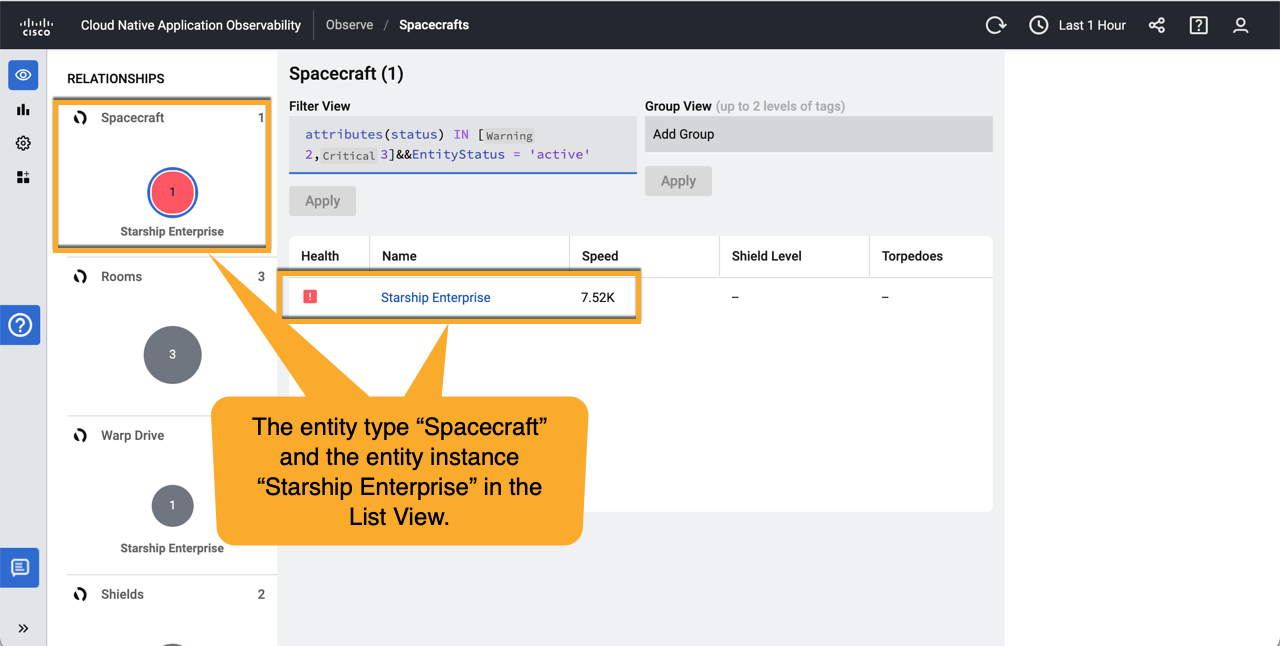Open the Starship Enterprise entity link
Viewport: 1280px width, 646px height.
(435, 297)
